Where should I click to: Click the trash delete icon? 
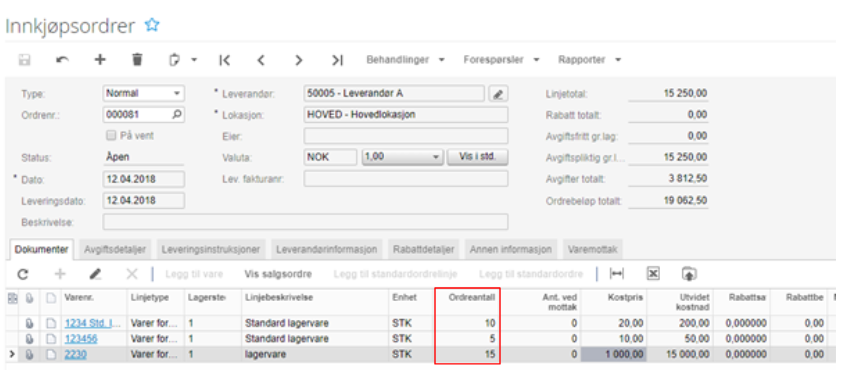coord(137,60)
